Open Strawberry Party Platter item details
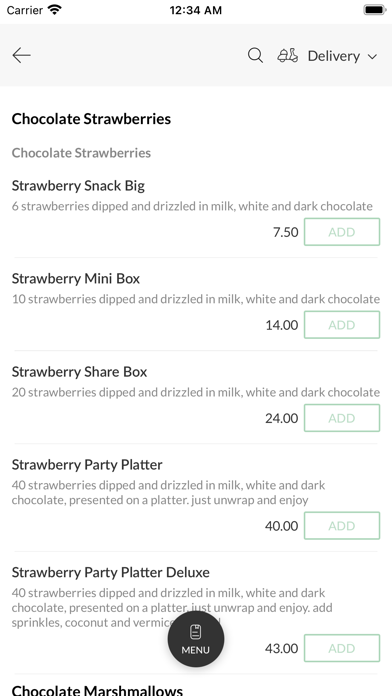 [x=87, y=465]
